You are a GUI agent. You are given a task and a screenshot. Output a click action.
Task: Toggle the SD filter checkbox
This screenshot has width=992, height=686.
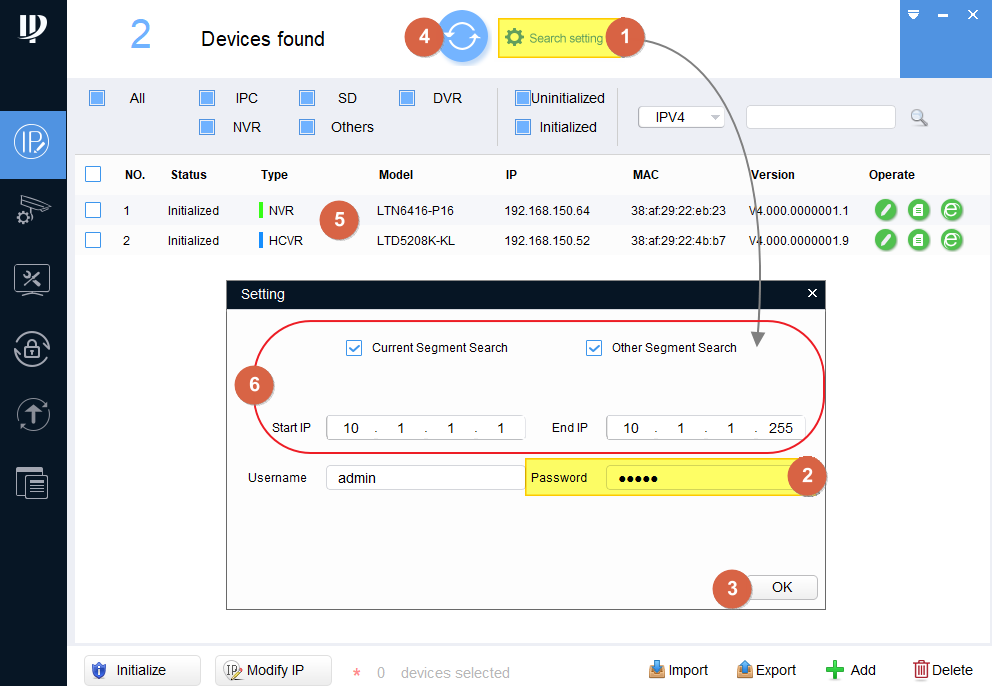pos(307,98)
